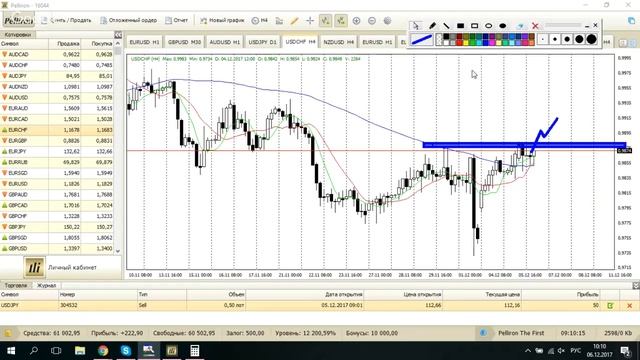Viewport: 640px width, 360px height.
Task: Select the AUDCAD quote row
Action: point(57,54)
